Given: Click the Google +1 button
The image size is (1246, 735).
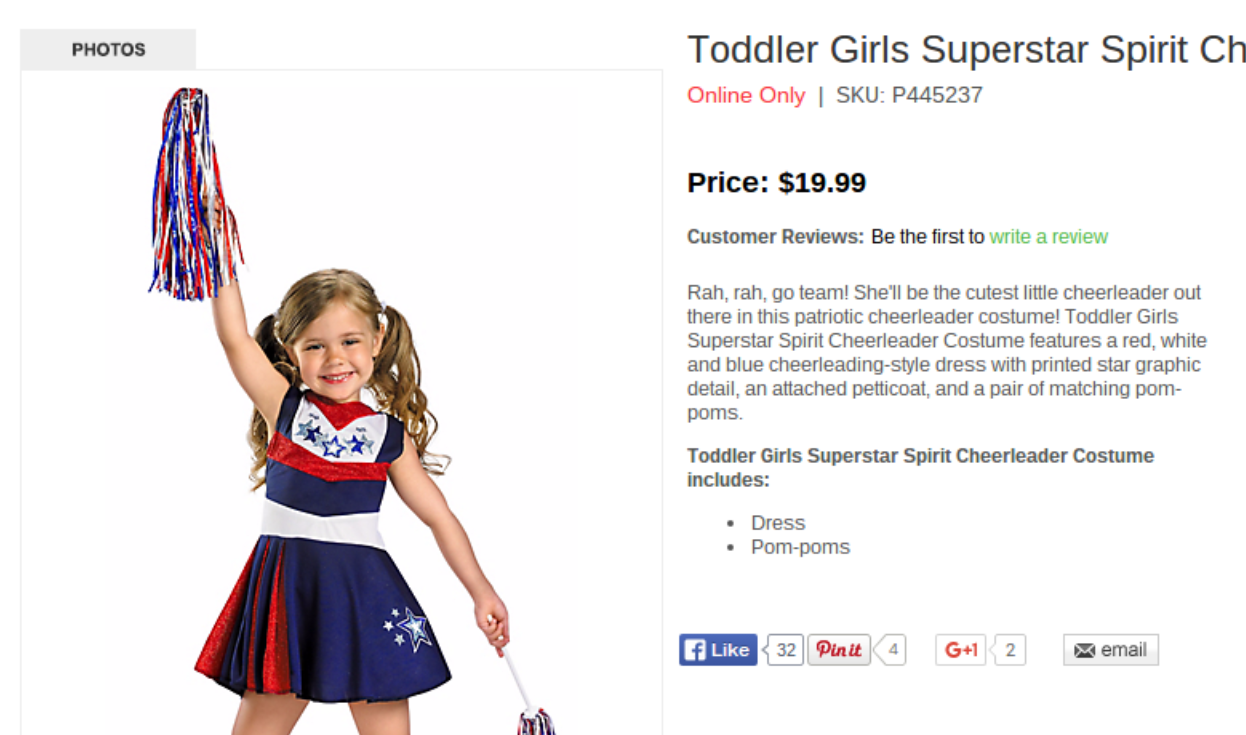Looking at the screenshot, I should pos(961,650).
